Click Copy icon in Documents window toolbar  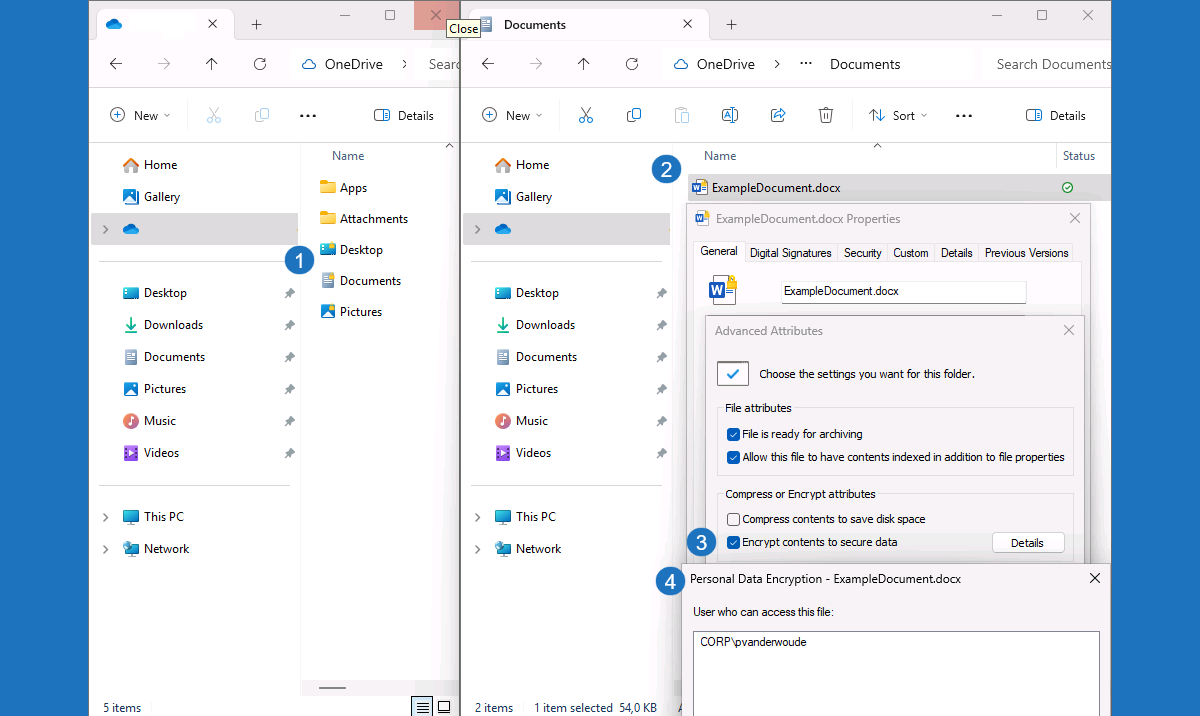coord(634,115)
